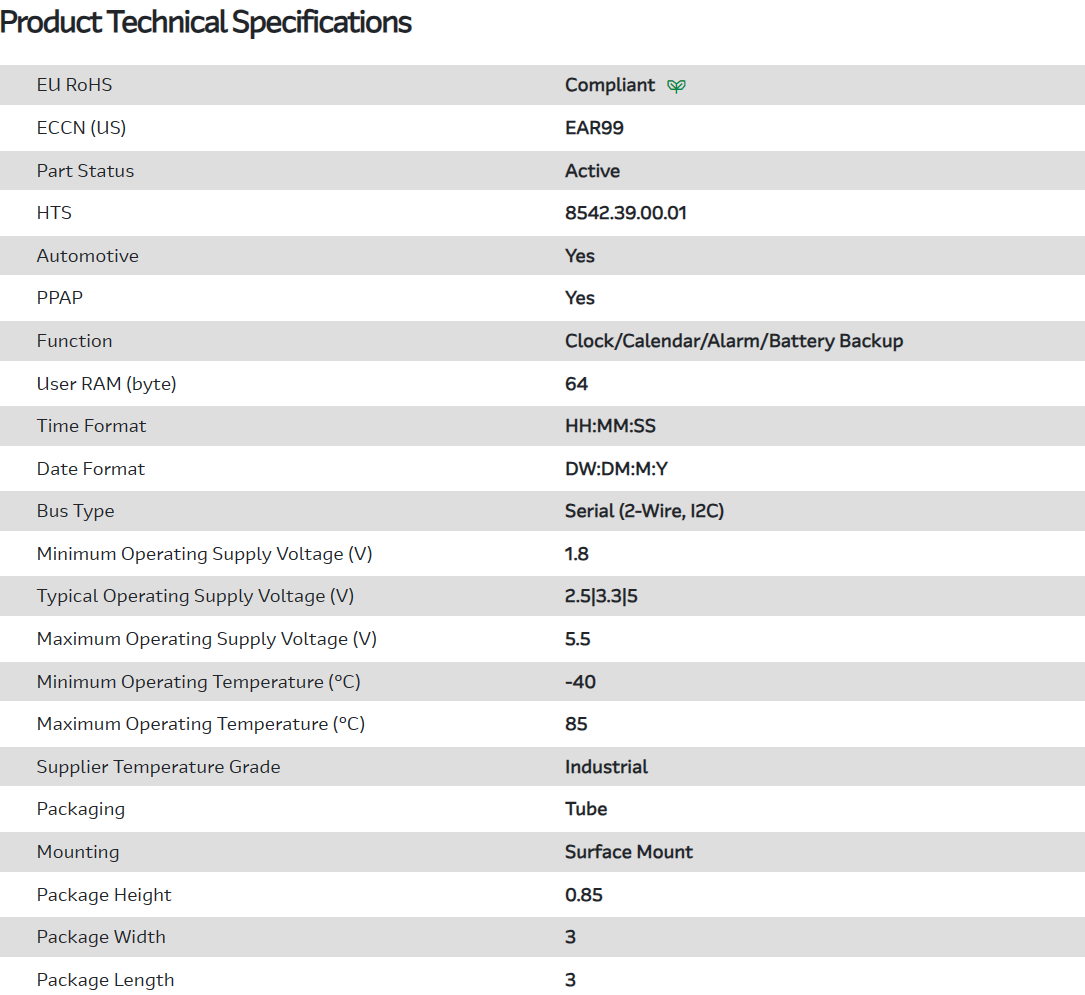This screenshot has width=1085, height=995.
Task: Click the Surface Mount mounting value
Action: 629,852
